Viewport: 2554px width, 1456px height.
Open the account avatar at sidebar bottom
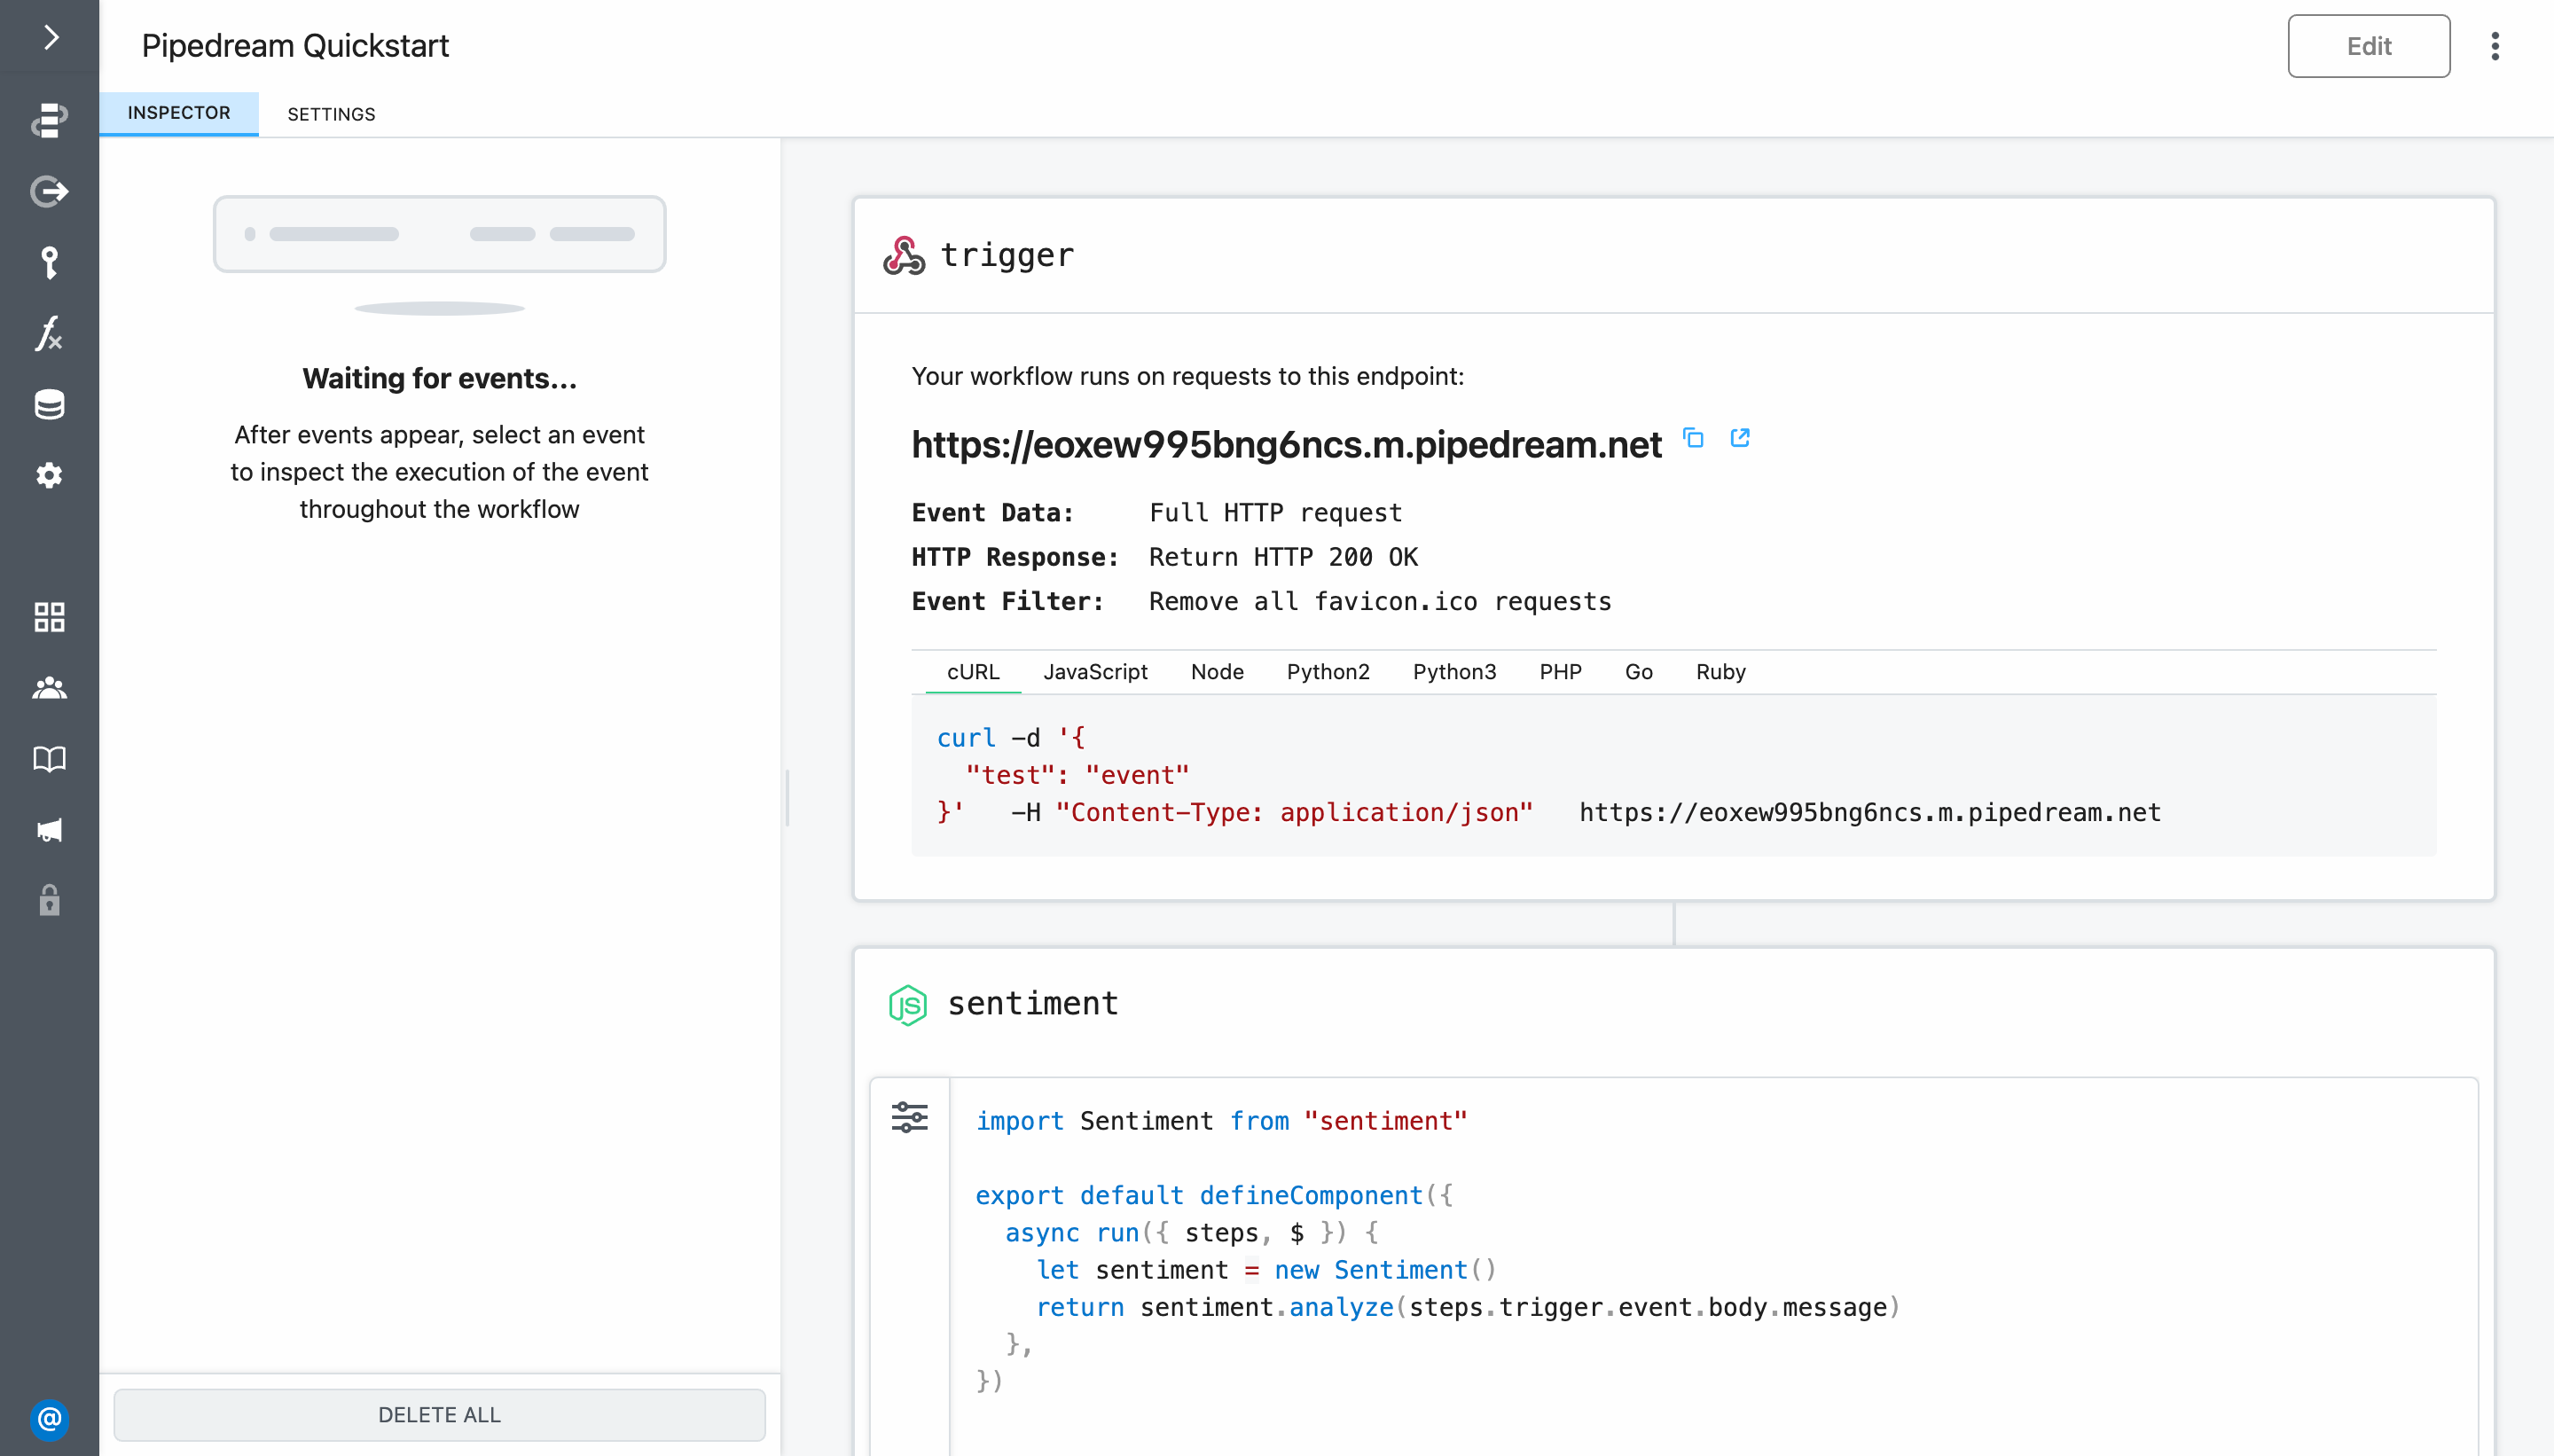(x=50, y=1418)
